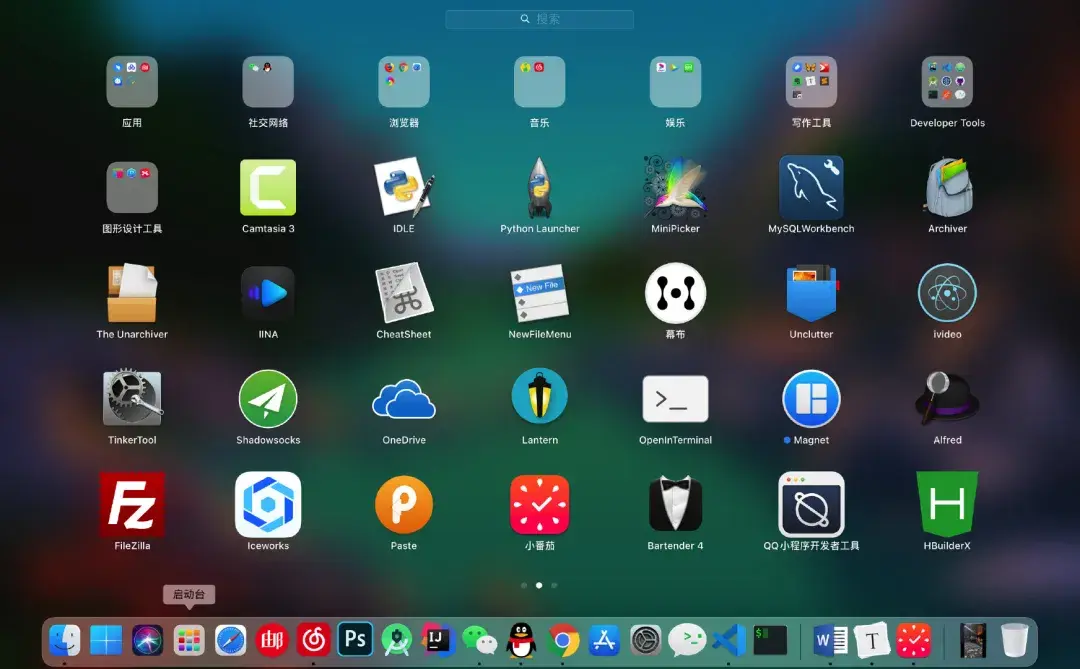Viewport: 1080px width, 669px height.
Task: Open Microsoft Word from the Dock
Action: [830, 640]
